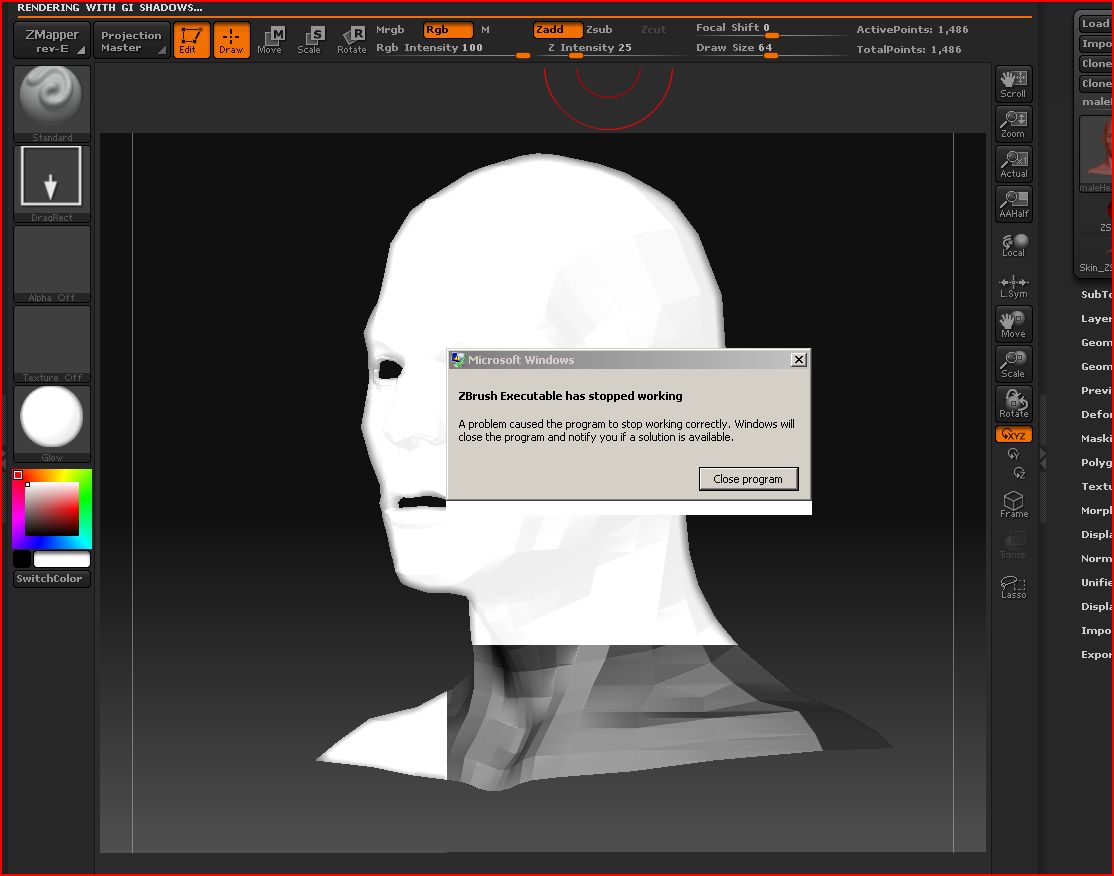Close the Microsoft Windows error dialog
1114x876 pixels.
pos(799,359)
